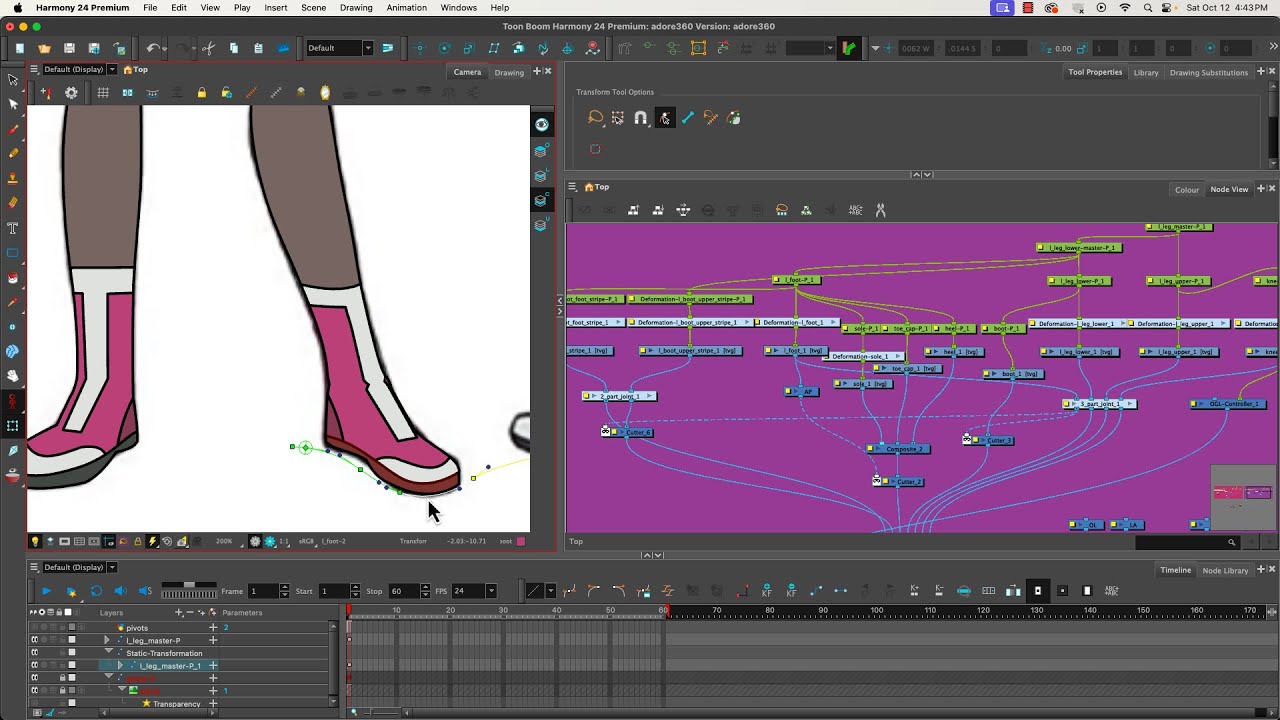Viewport: 1280px width, 720px height.
Task: Toggle visibility of l_leg_master-P_1 layer
Action: [x=35, y=665]
